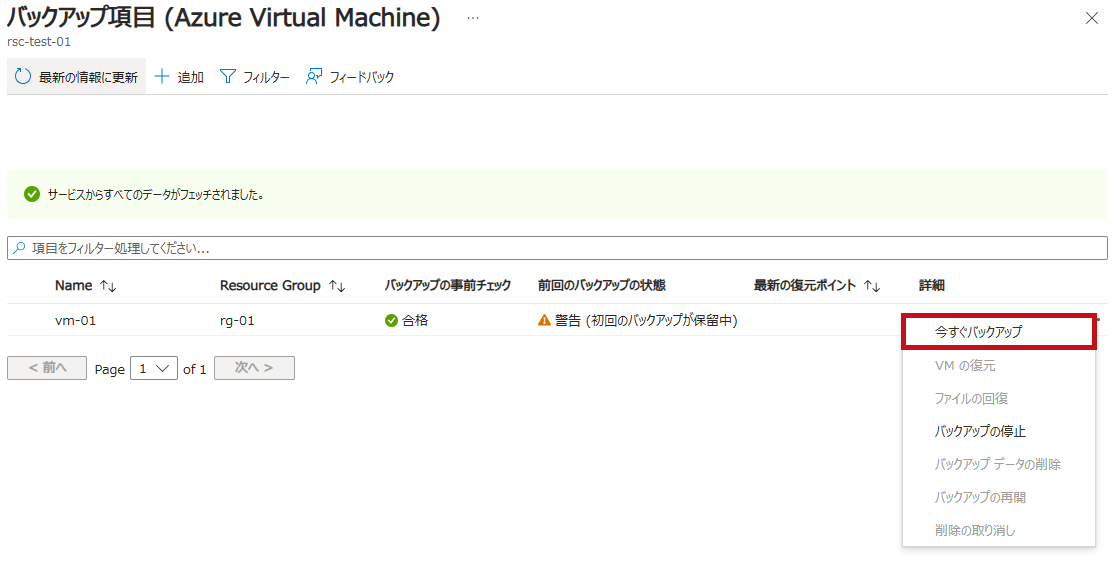Click the green success checkmark in notification
Image resolution: width=1115 pixels, height=564 pixels.
(31, 194)
